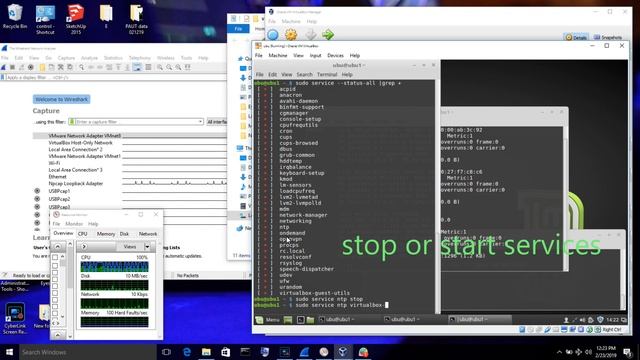Click Views button in Resource Monitor
This screenshot has height=360, width=640.
click(x=130, y=247)
